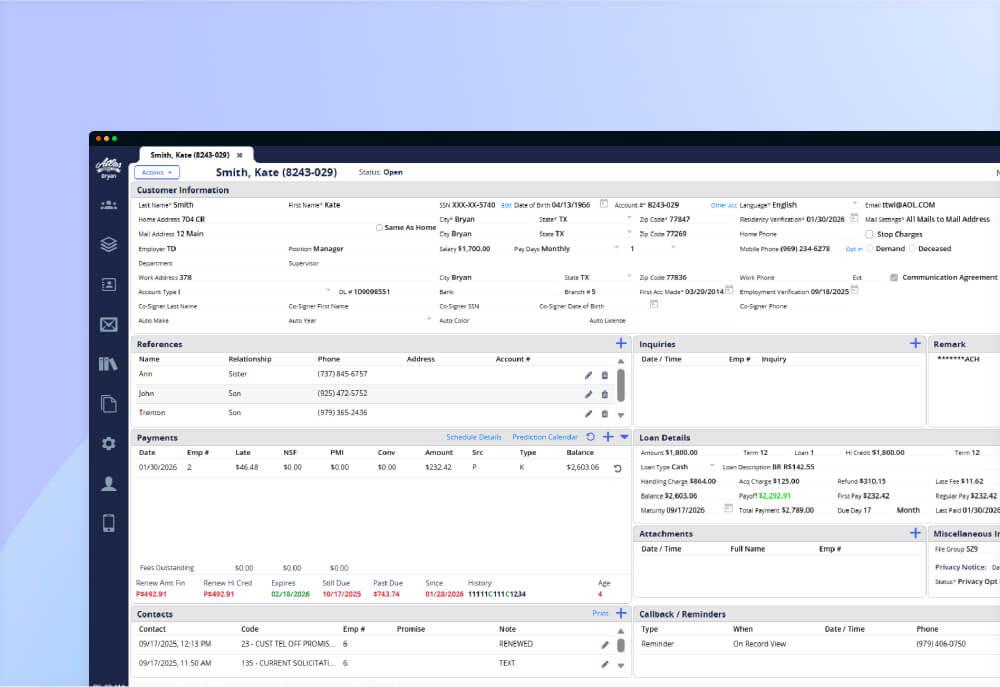Add an attachment with plus icon
The width and height of the screenshot is (1000, 687).
[915, 533]
